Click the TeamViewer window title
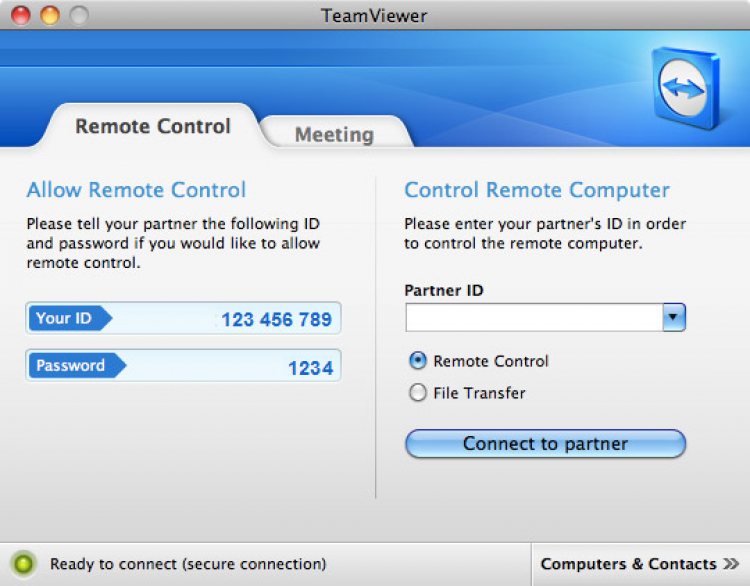Screen dimensions: 750x586 (x=374, y=16)
